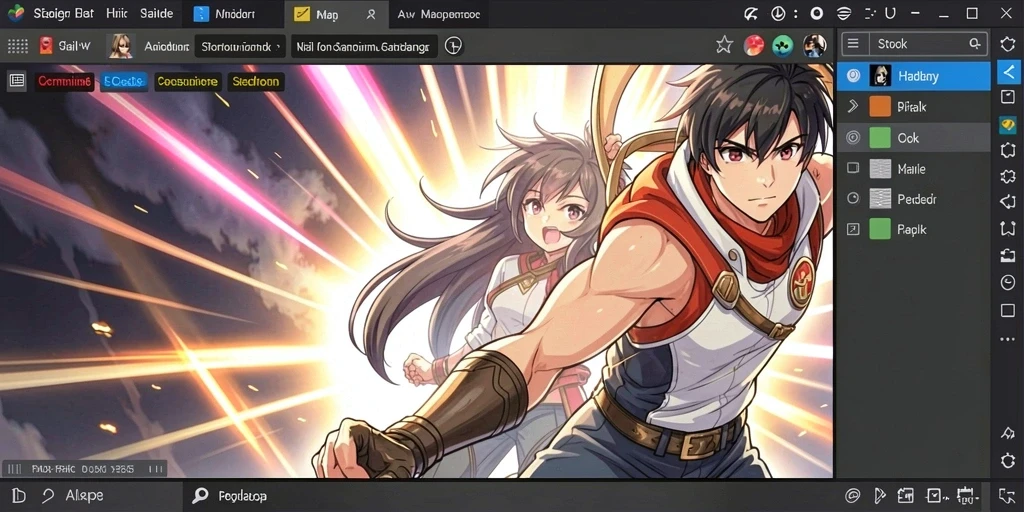Click the yellow Stectroon button

pyautogui.click(x=255, y=82)
